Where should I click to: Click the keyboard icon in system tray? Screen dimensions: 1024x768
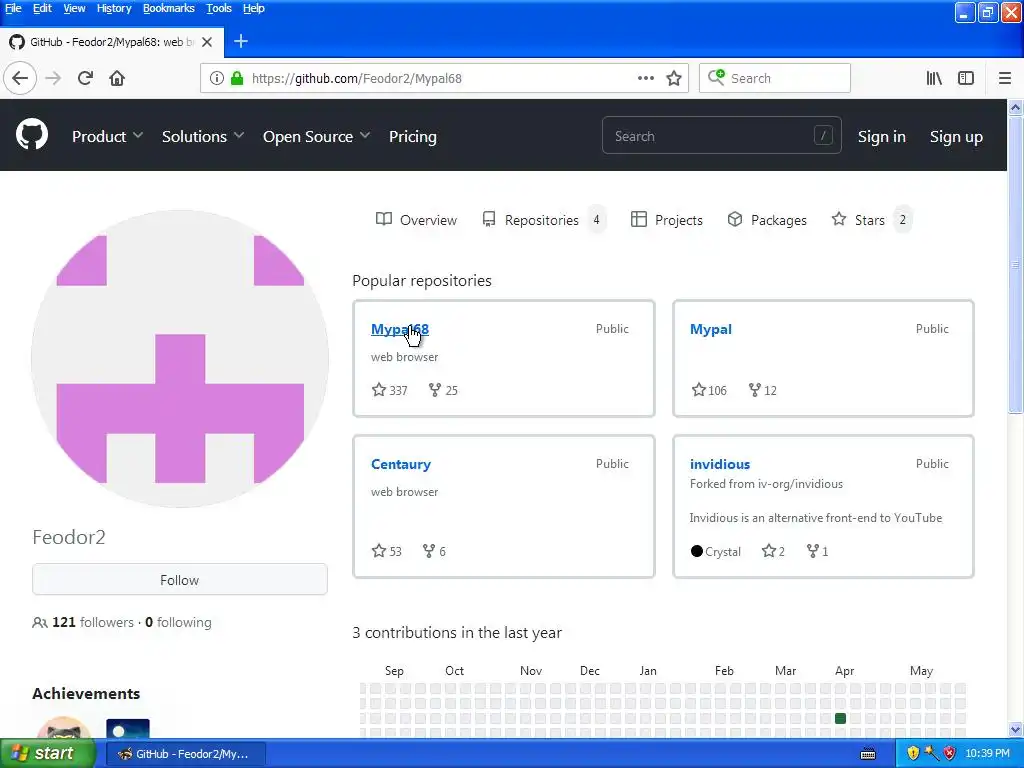pyautogui.click(x=868, y=754)
